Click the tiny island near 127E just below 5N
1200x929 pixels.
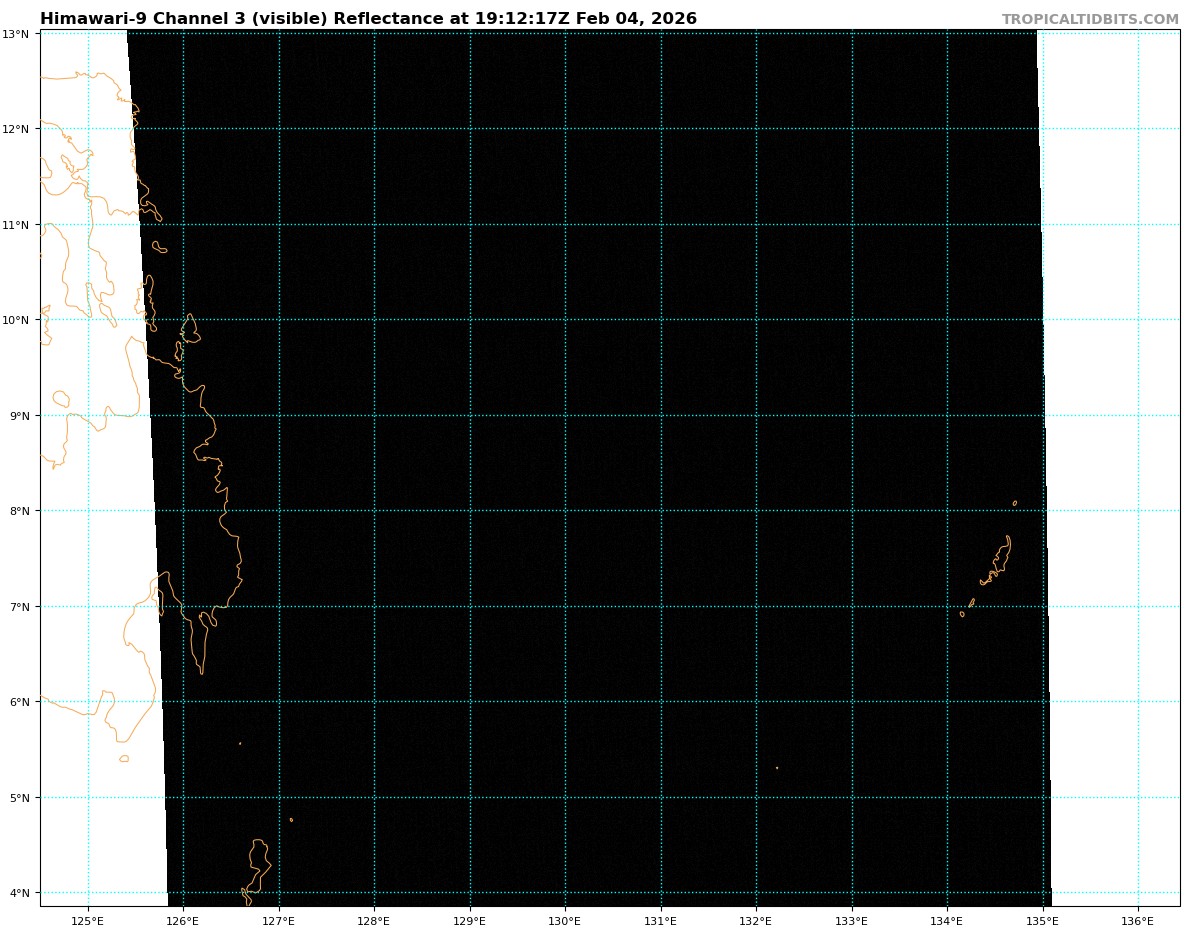point(291,820)
